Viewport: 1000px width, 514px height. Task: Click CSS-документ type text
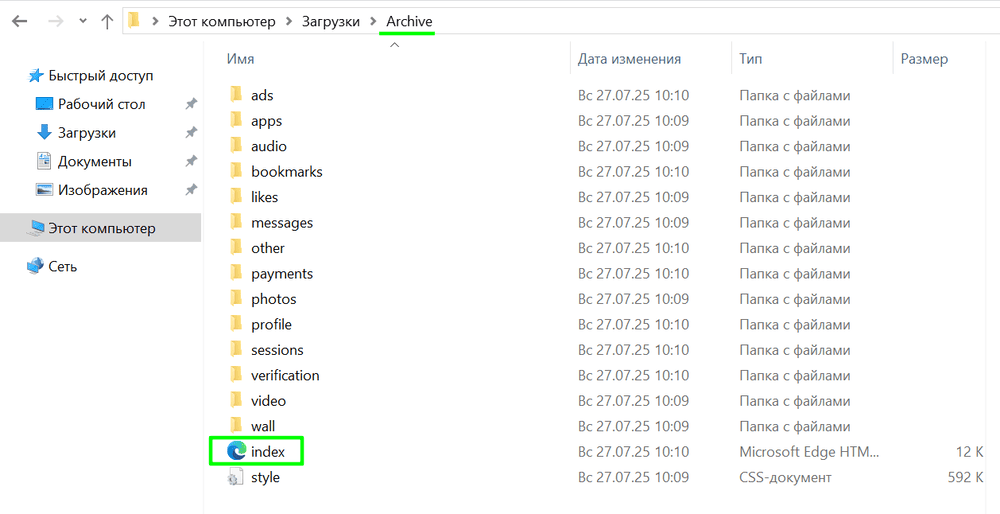pyautogui.click(x=785, y=477)
